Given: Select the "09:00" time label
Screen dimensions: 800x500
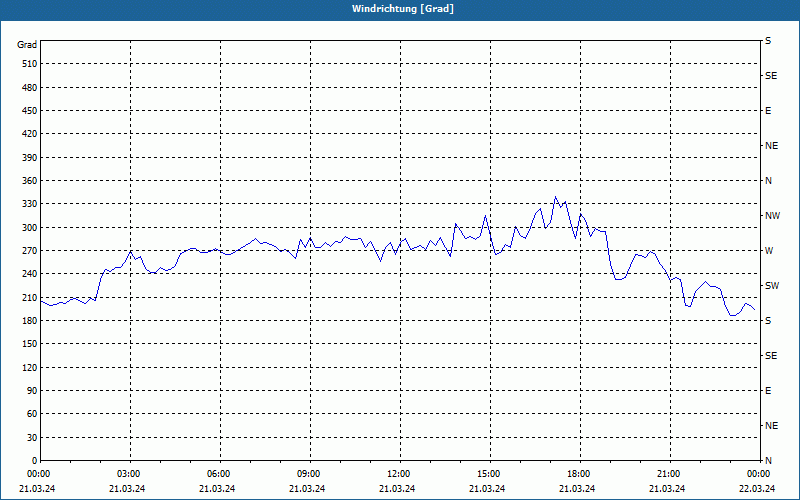Looking at the screenshot, I should (310, 474).
